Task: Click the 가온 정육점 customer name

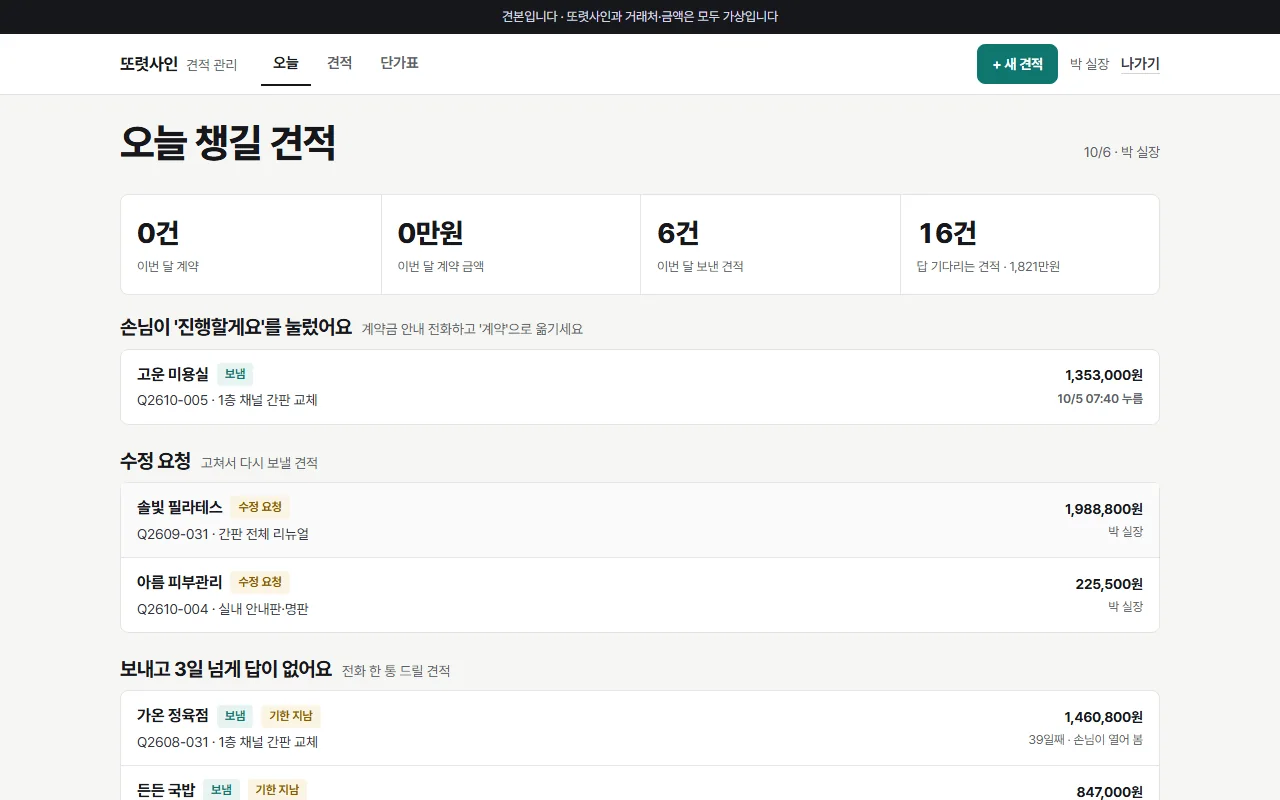Action: 173,715
